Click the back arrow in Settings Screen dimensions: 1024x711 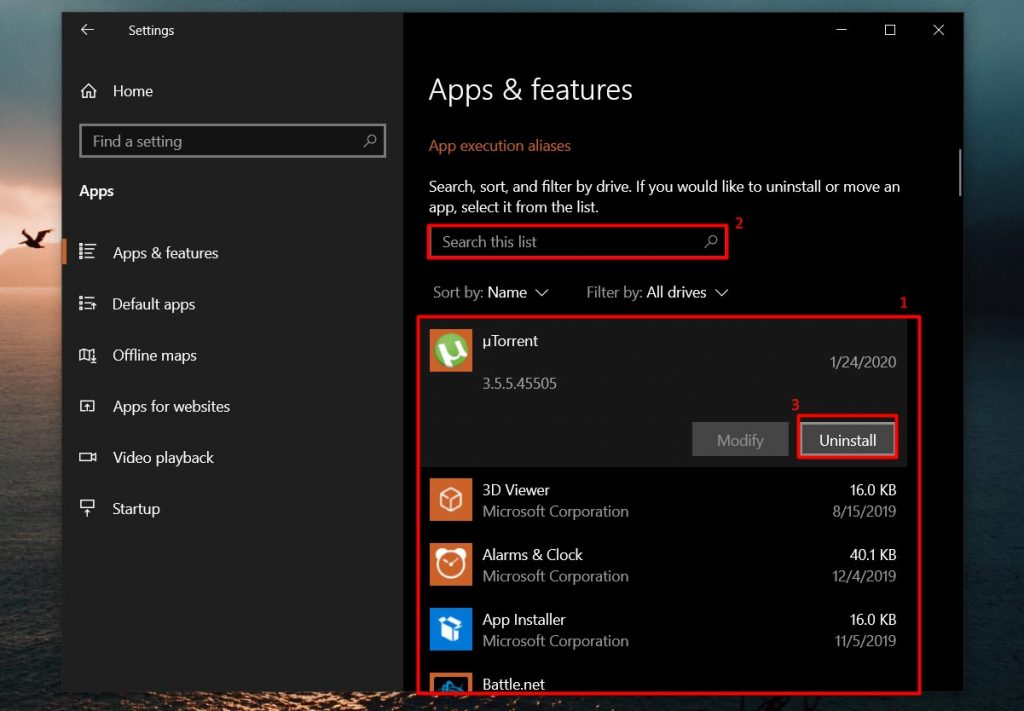(87, 30)
